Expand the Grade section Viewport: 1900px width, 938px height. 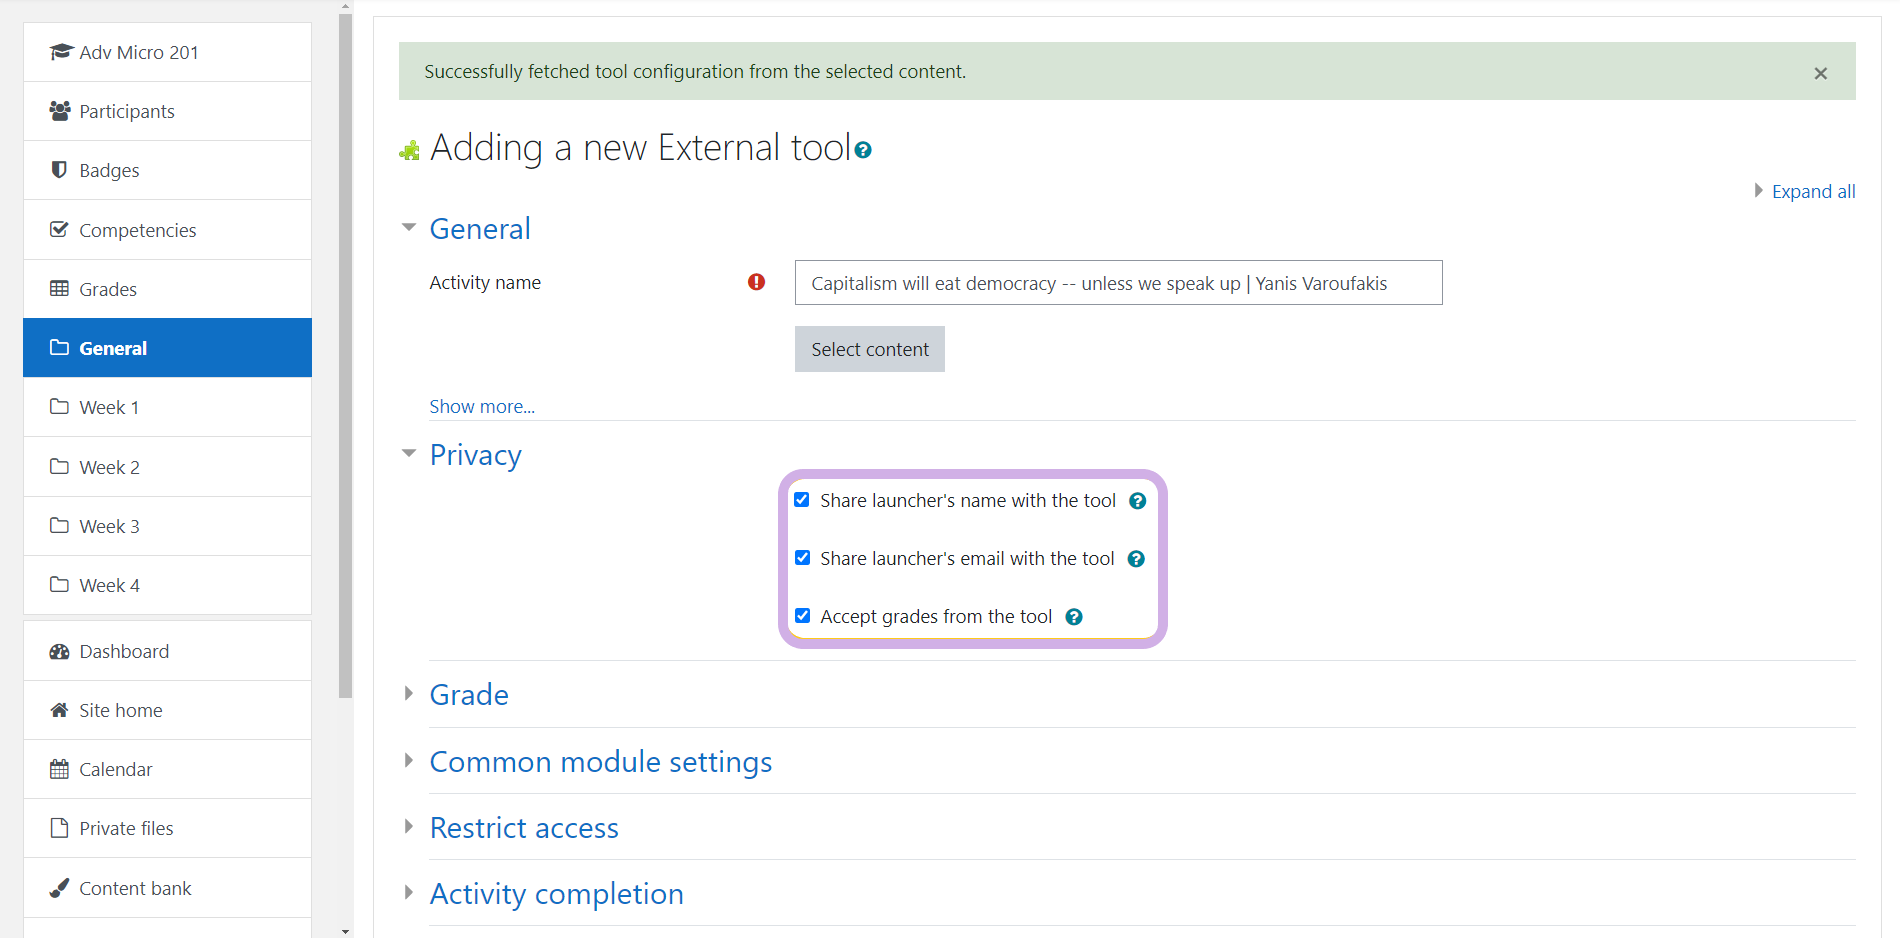[469, 695]
